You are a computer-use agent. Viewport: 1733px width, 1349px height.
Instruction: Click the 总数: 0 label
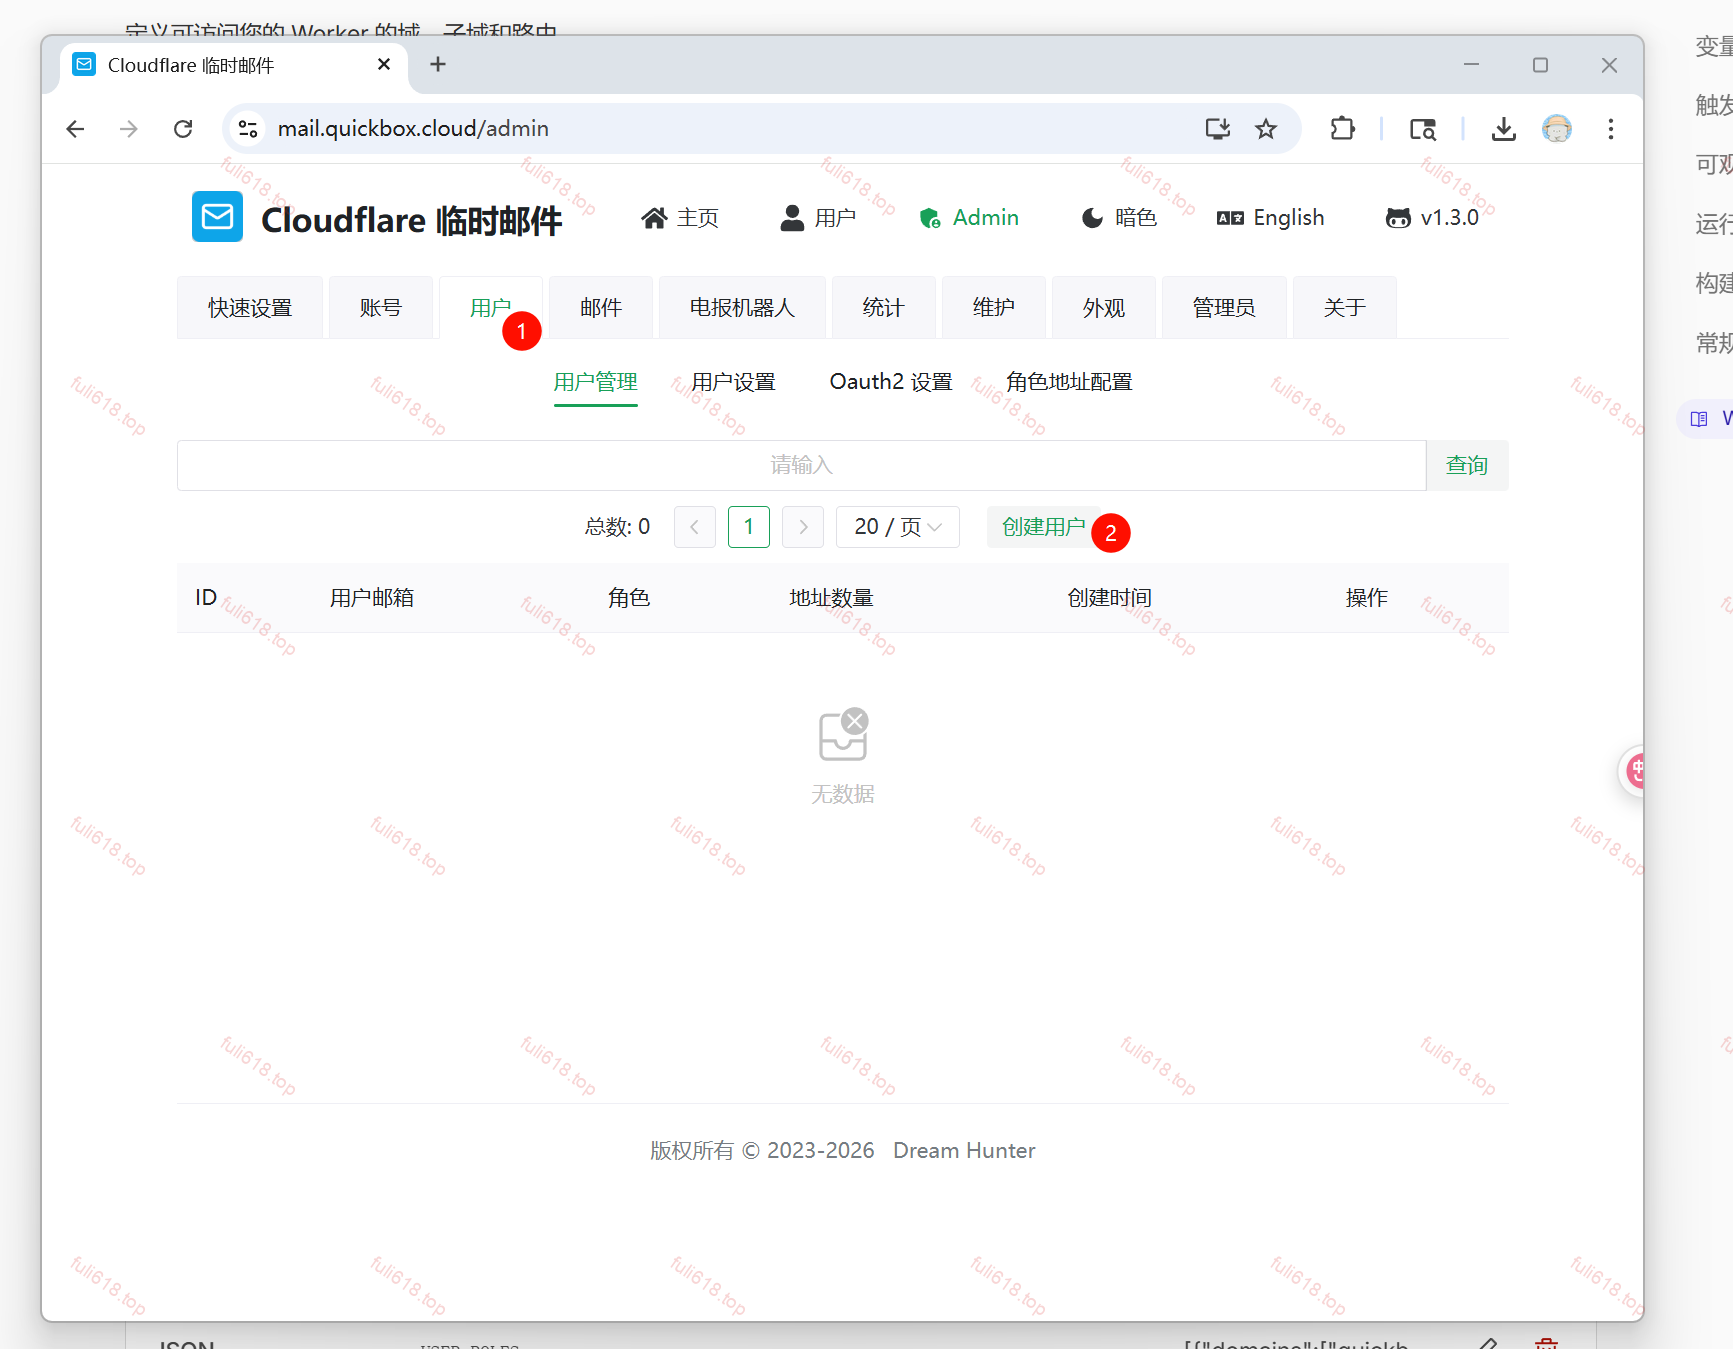617,527
